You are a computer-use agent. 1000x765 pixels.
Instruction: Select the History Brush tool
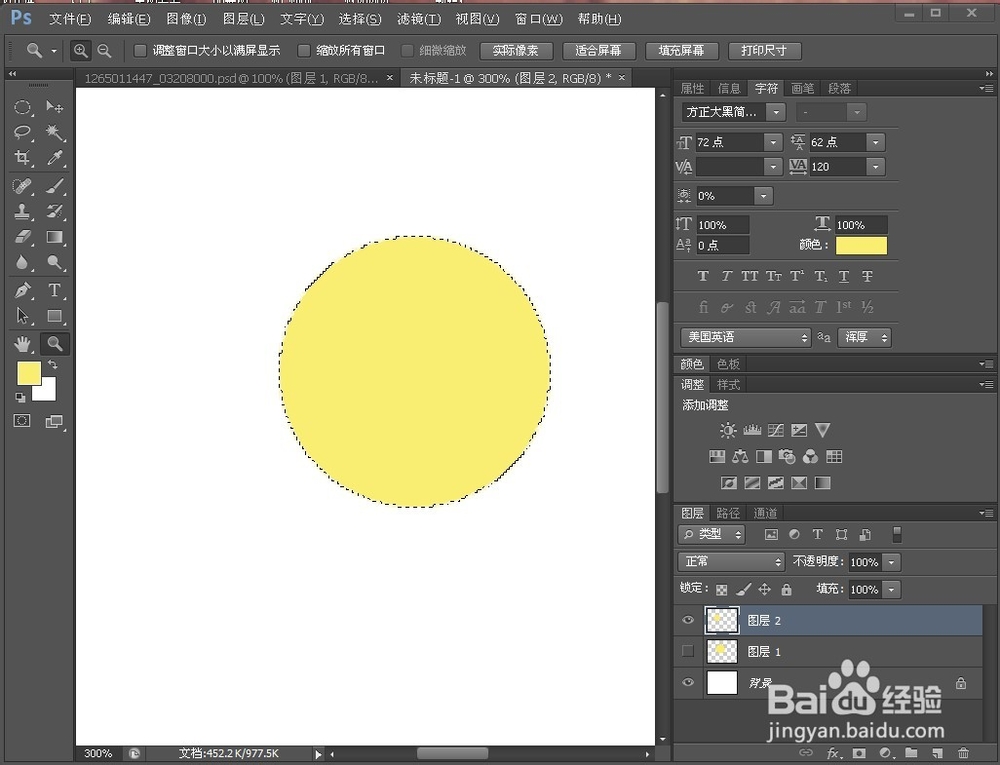click(x=55, y=211)
